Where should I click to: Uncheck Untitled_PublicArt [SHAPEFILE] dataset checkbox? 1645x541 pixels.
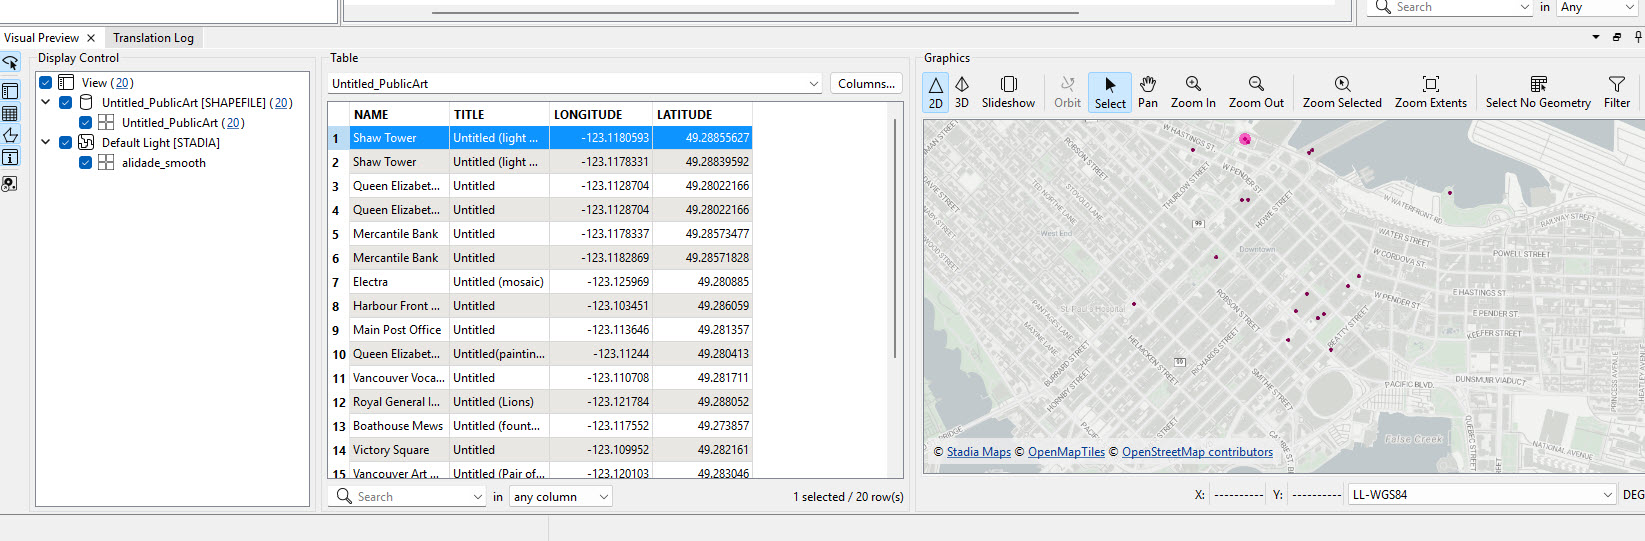pos(66,102)
